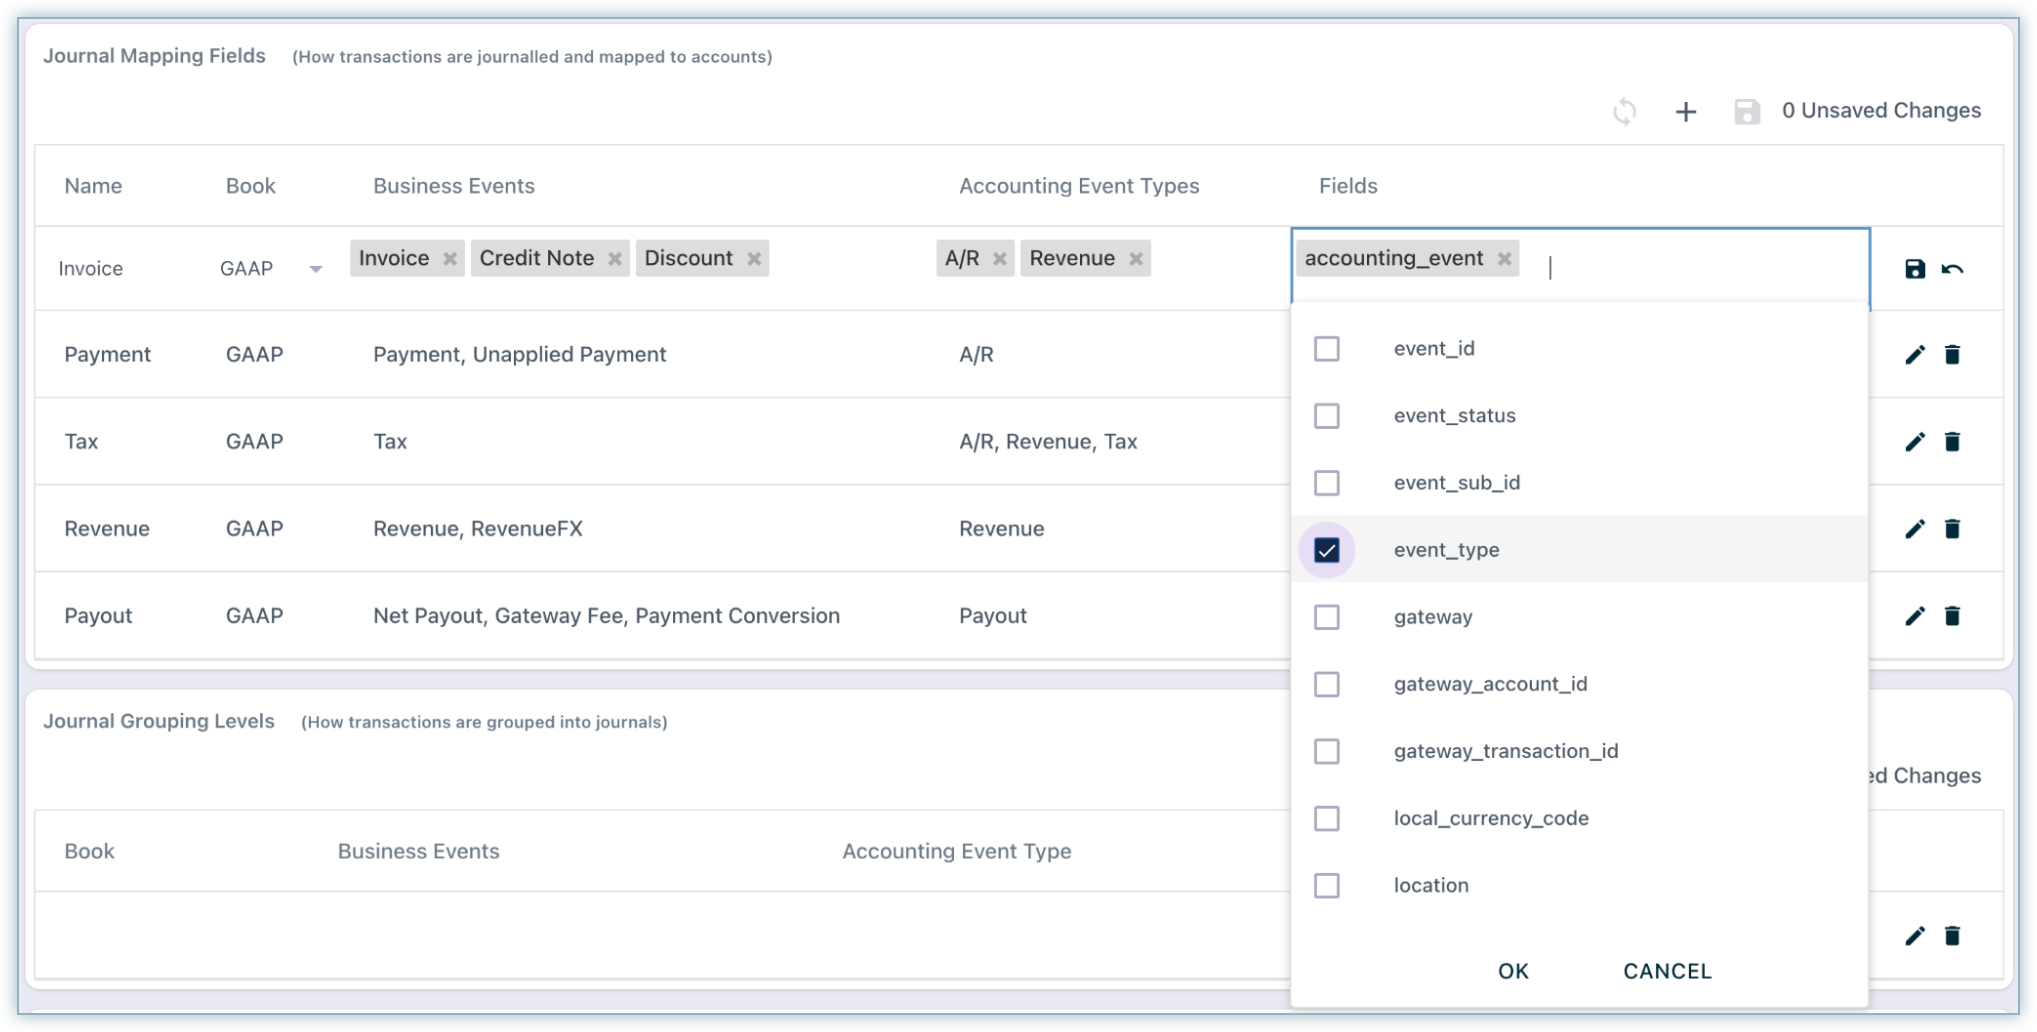The width and height of the screenshot is (2037, 1032).
Task: Click into the Fields input box
Action: coord(1700,267)
